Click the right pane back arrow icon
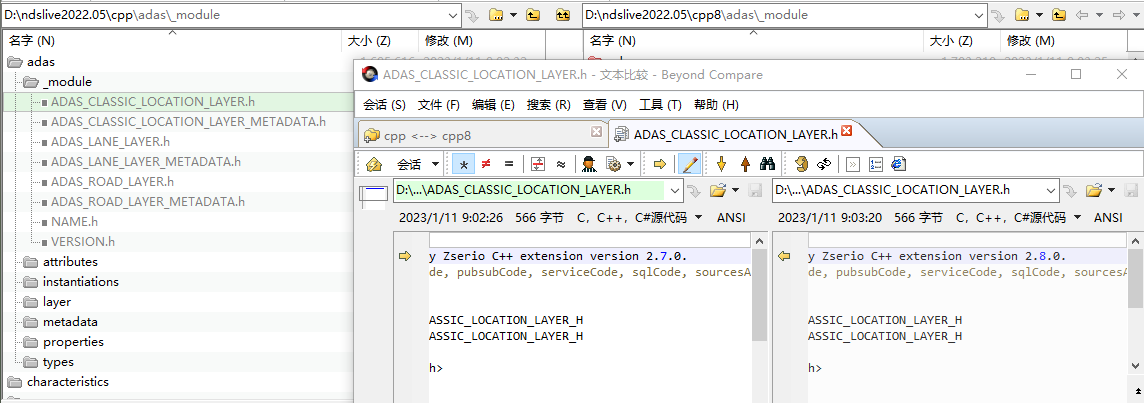 point(1083,15)
